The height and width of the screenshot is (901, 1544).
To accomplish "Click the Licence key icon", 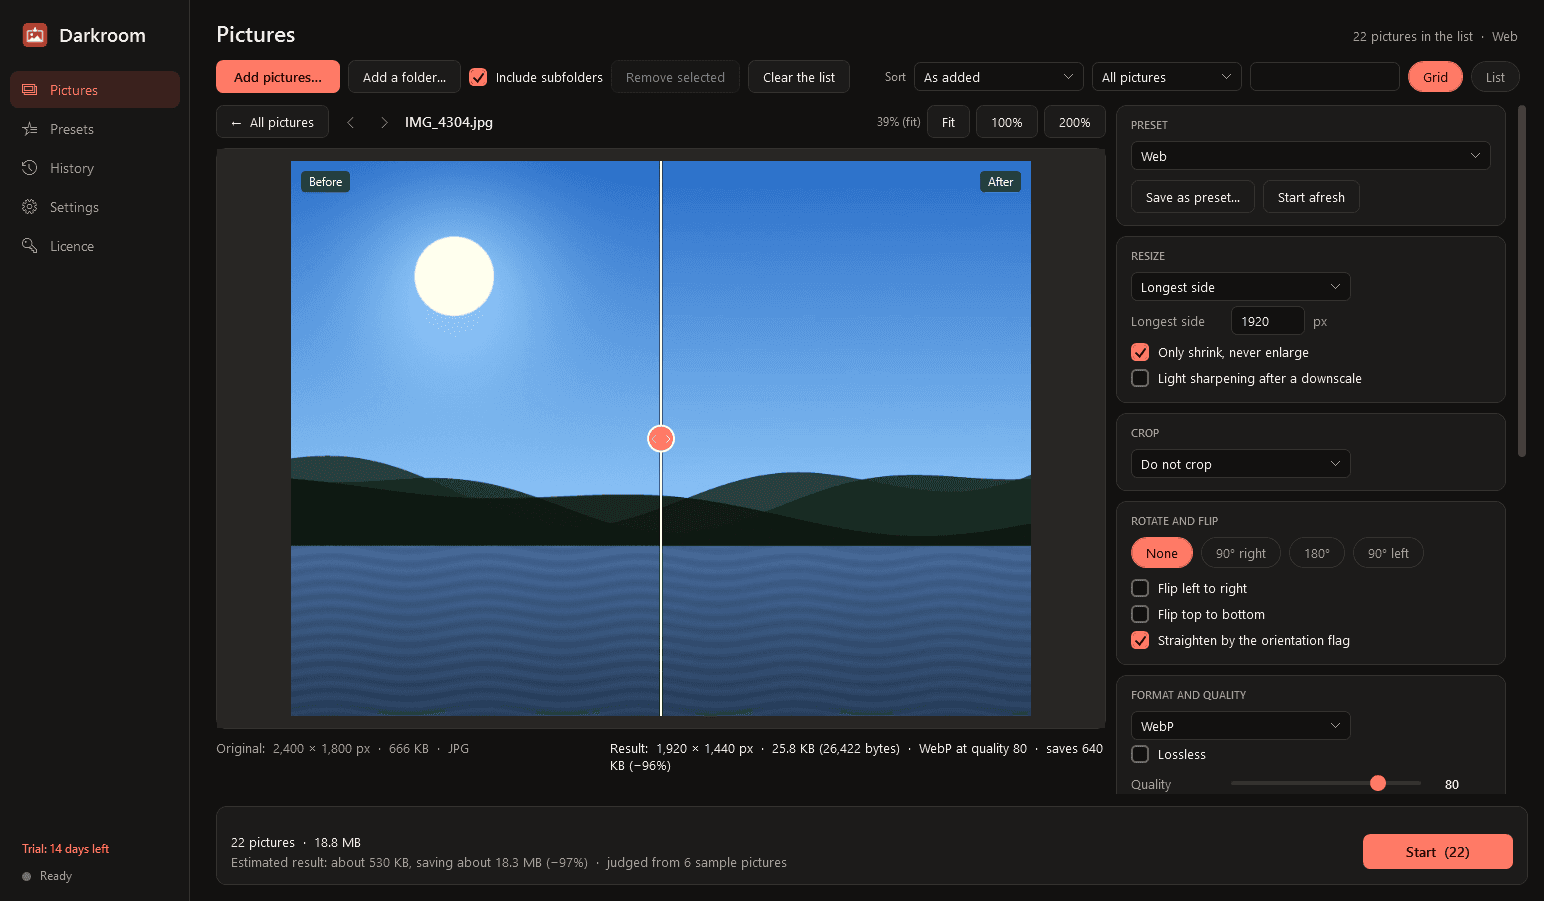I will pos(30,246).
